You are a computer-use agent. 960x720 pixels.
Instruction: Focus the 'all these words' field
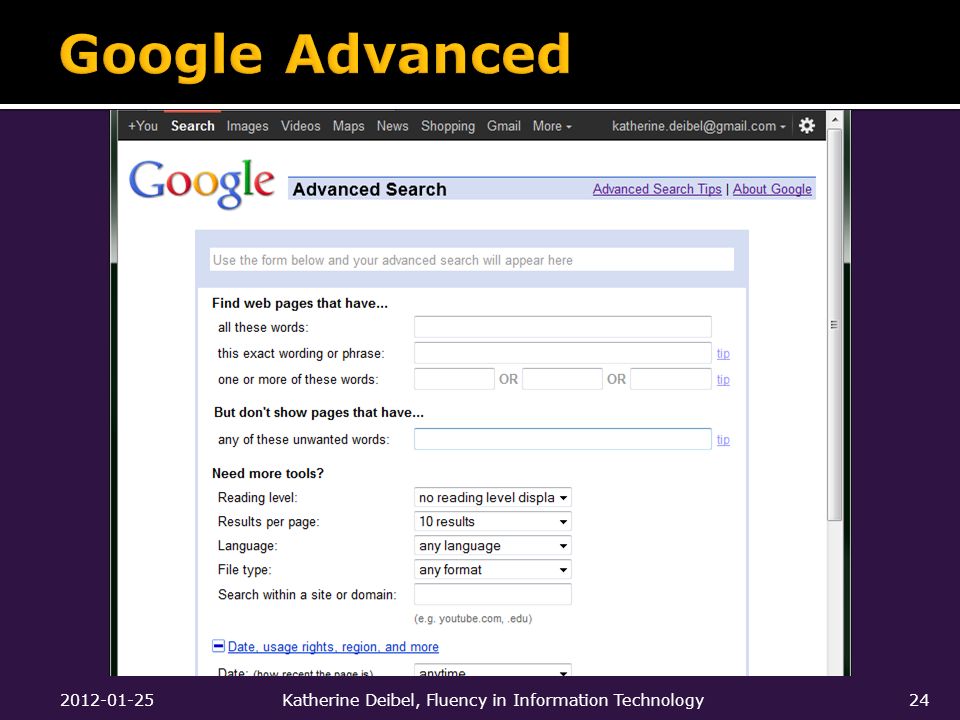click(x=563, y=327)
